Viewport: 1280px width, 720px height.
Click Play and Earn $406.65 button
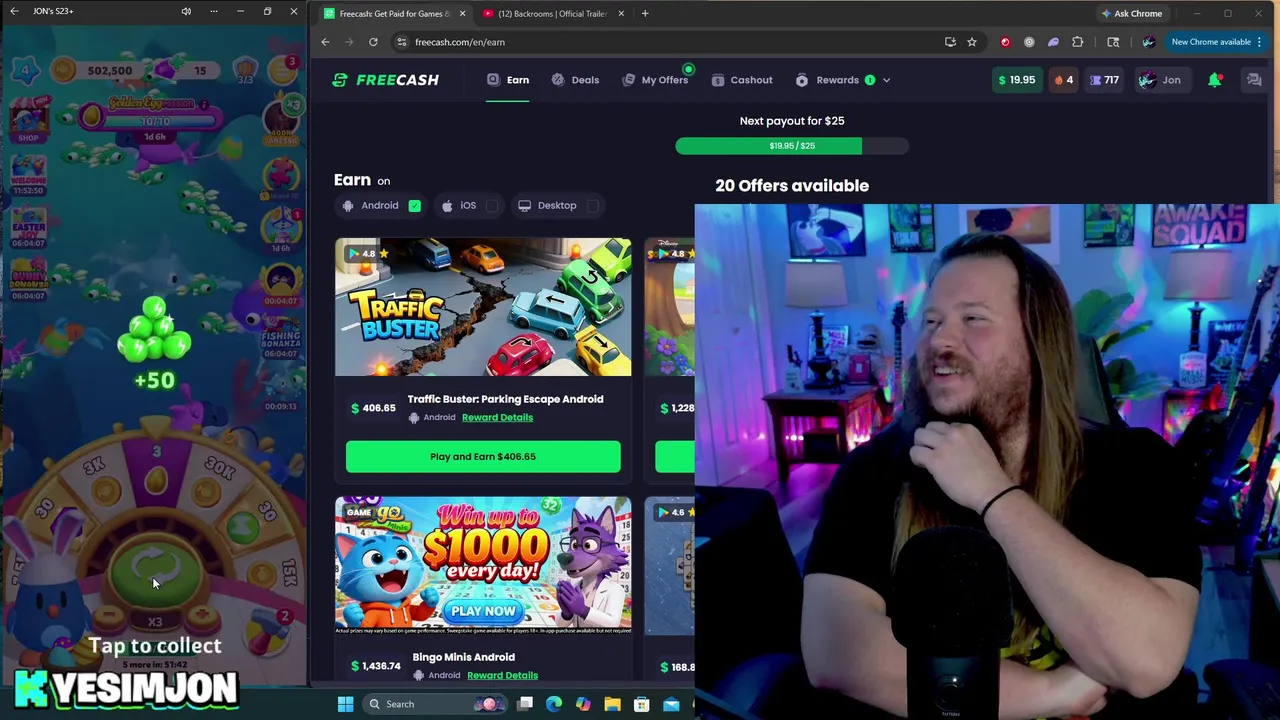point(483,457)
